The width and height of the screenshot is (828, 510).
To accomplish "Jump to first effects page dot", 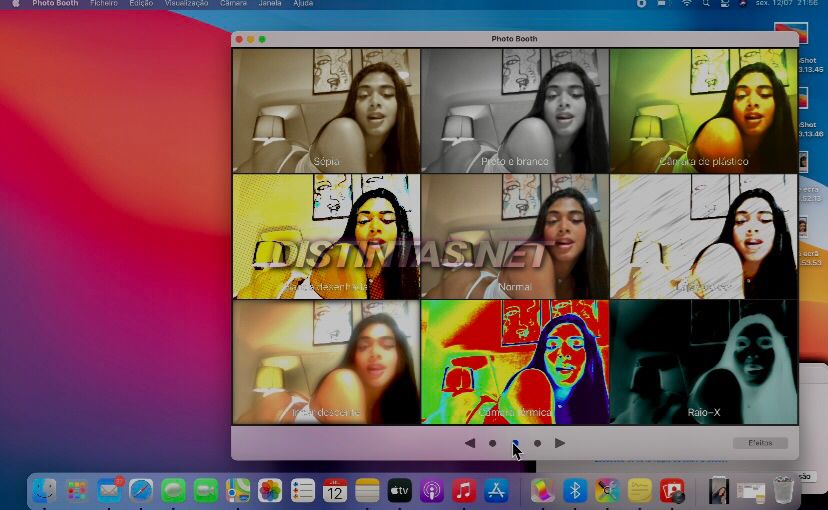I will pyautogui.click(x=493, y=443).
